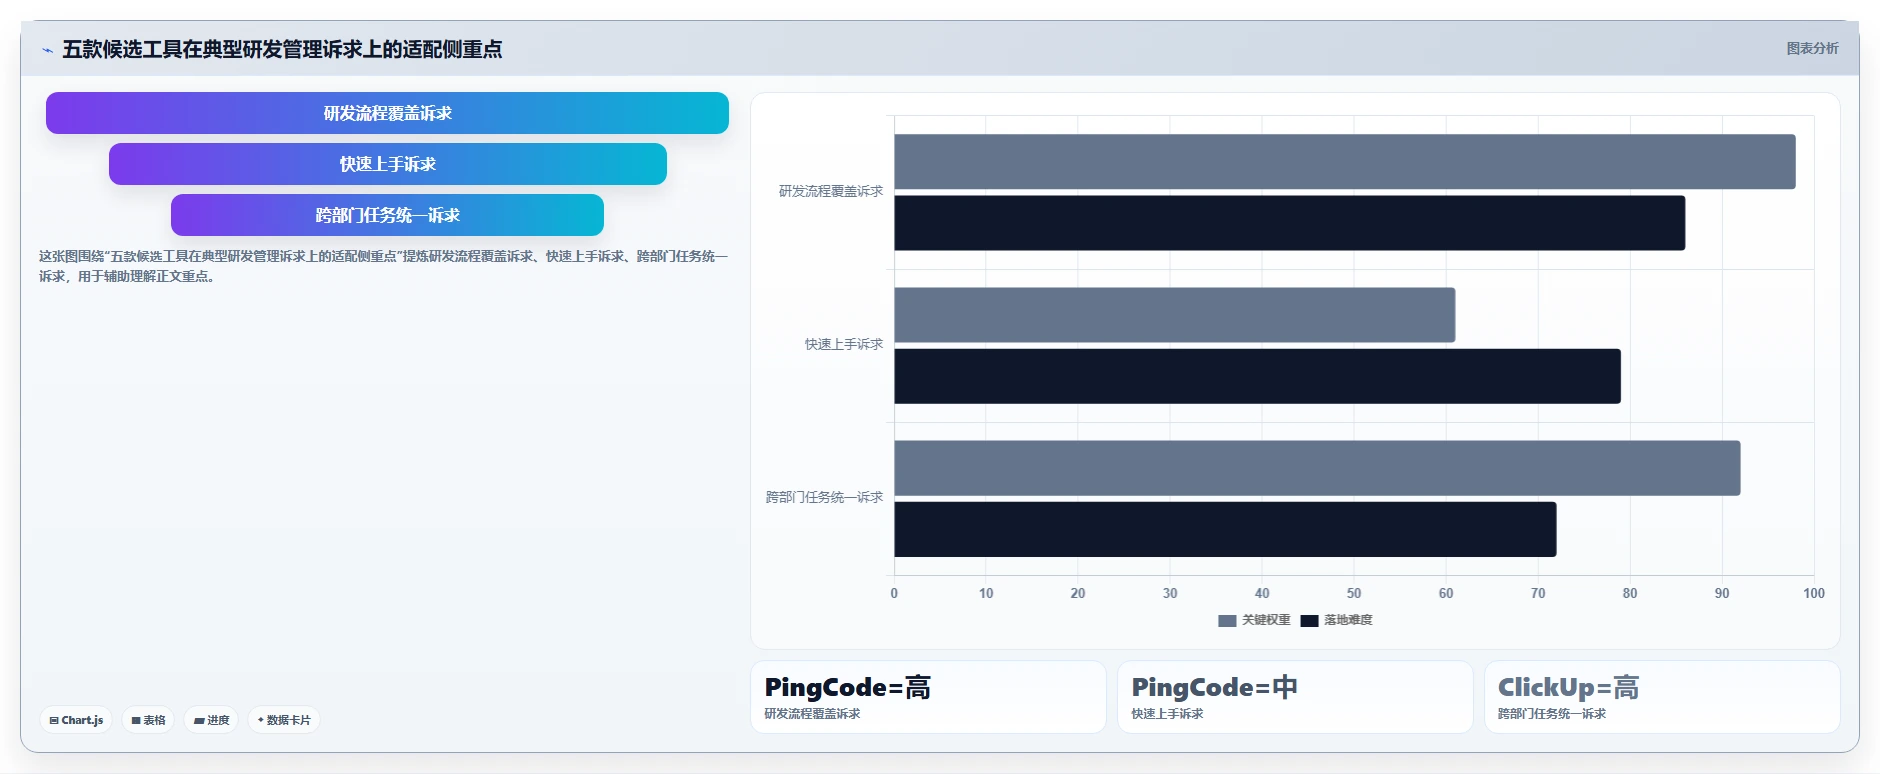Select the 跨部门任务统一诉求 funnel bar

coord(387,215)
